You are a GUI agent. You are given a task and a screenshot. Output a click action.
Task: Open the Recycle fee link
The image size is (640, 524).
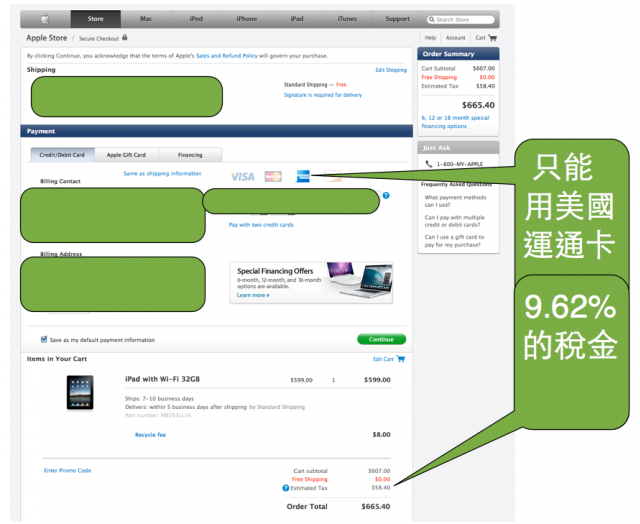coord(151,435)
